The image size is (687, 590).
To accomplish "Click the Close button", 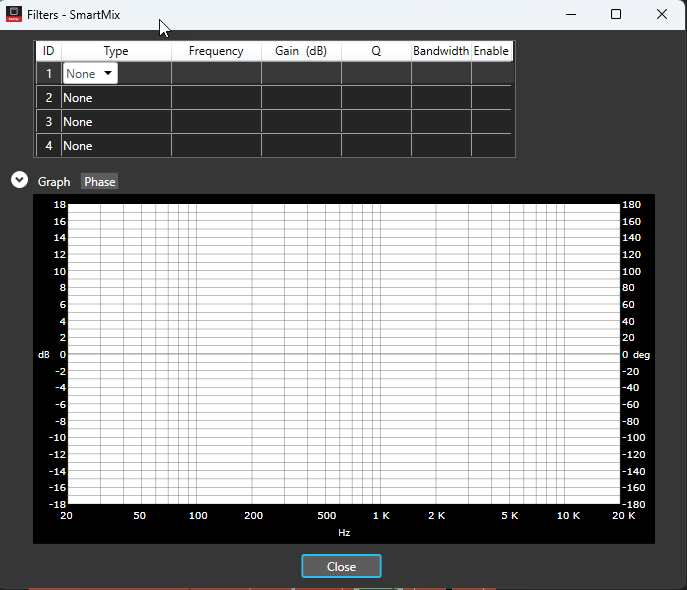I will [x=341, y=566].
